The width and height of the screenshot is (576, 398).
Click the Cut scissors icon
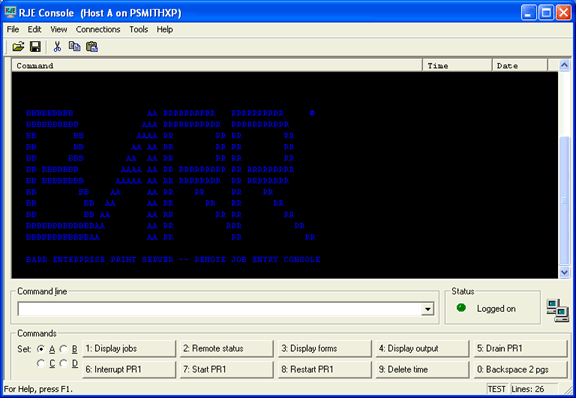[57, 47]
